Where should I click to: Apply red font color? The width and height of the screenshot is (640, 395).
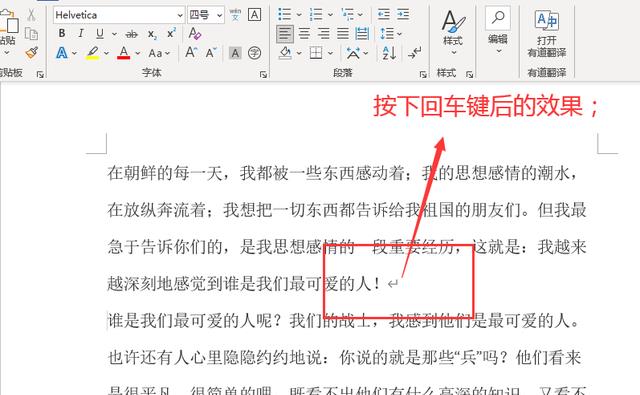click(124, 53)
